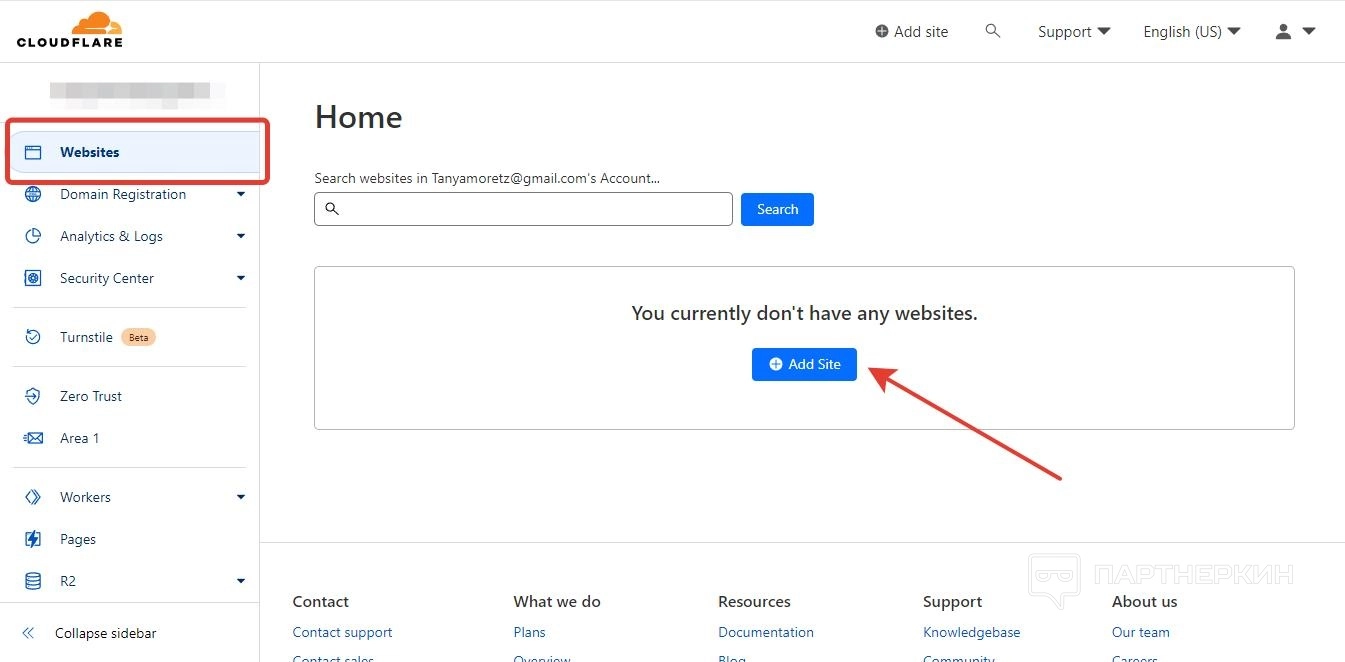Open the header search magnifier icon

point(993,31)
